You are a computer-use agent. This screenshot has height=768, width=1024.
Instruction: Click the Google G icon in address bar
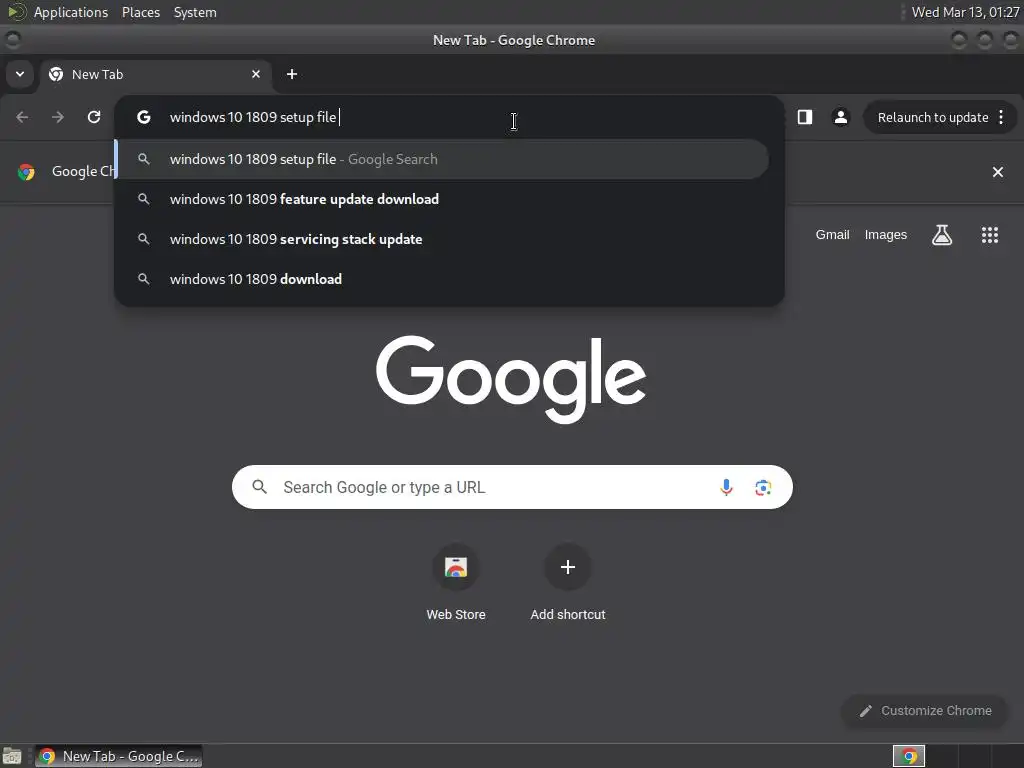(144, 117)
